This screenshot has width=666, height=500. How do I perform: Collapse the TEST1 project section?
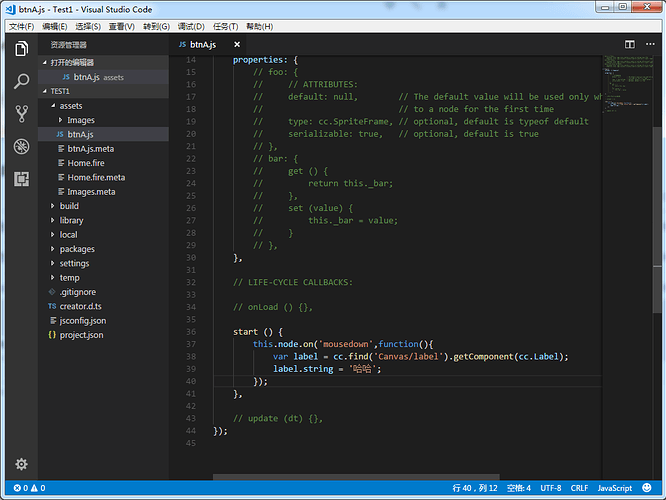[x=44, y=91]
